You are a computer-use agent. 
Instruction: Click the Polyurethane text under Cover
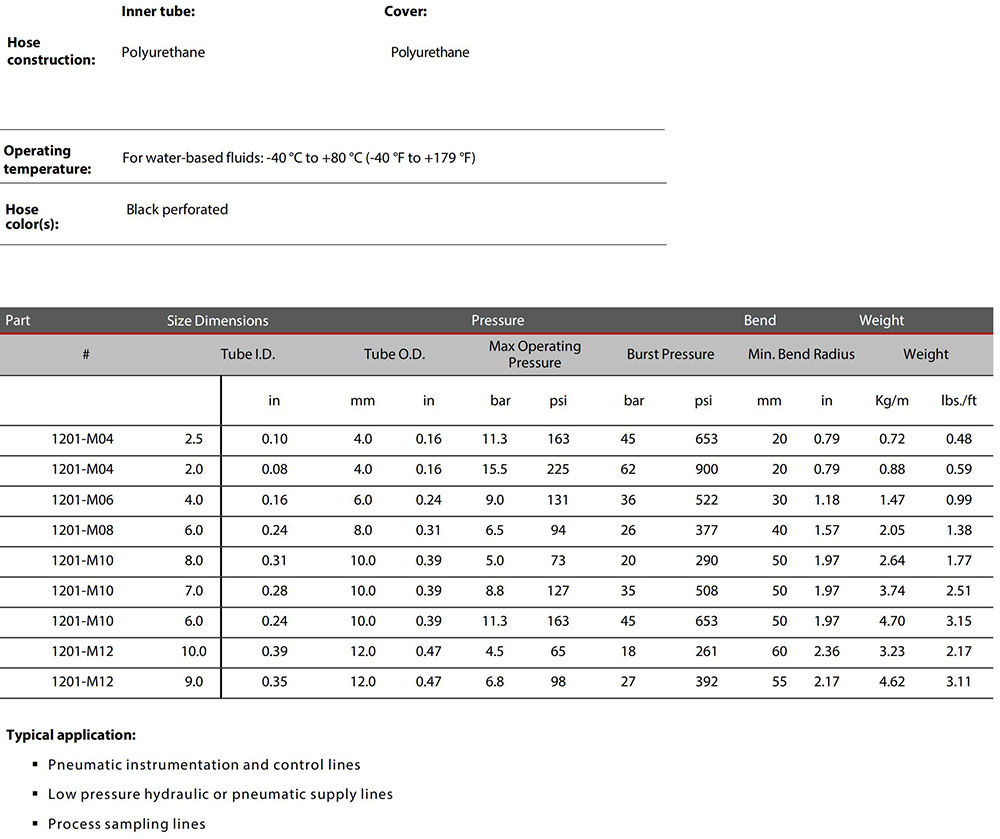coord(430,52)
